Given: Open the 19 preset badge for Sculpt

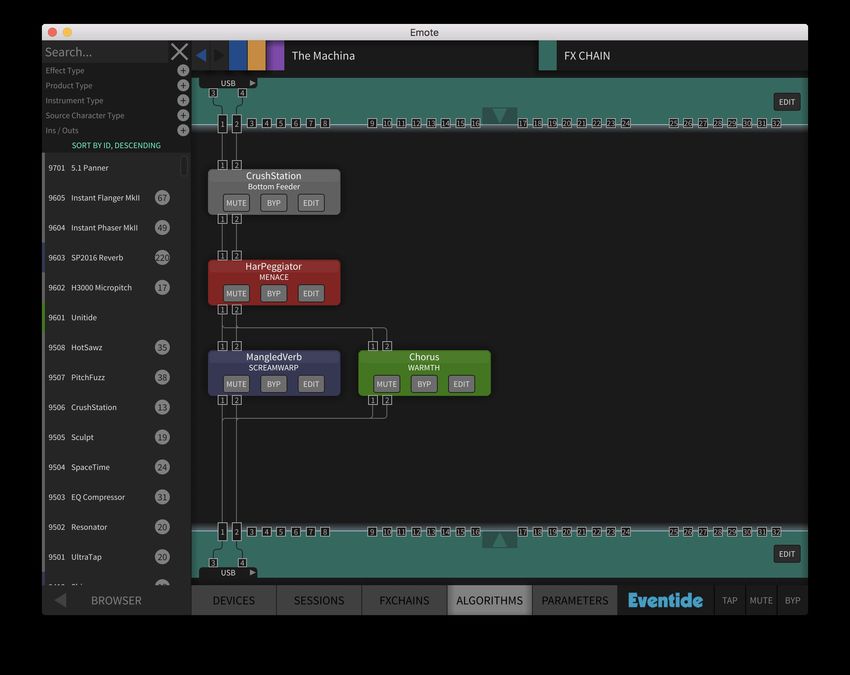Looking at the screenshot, I should 162,437.
